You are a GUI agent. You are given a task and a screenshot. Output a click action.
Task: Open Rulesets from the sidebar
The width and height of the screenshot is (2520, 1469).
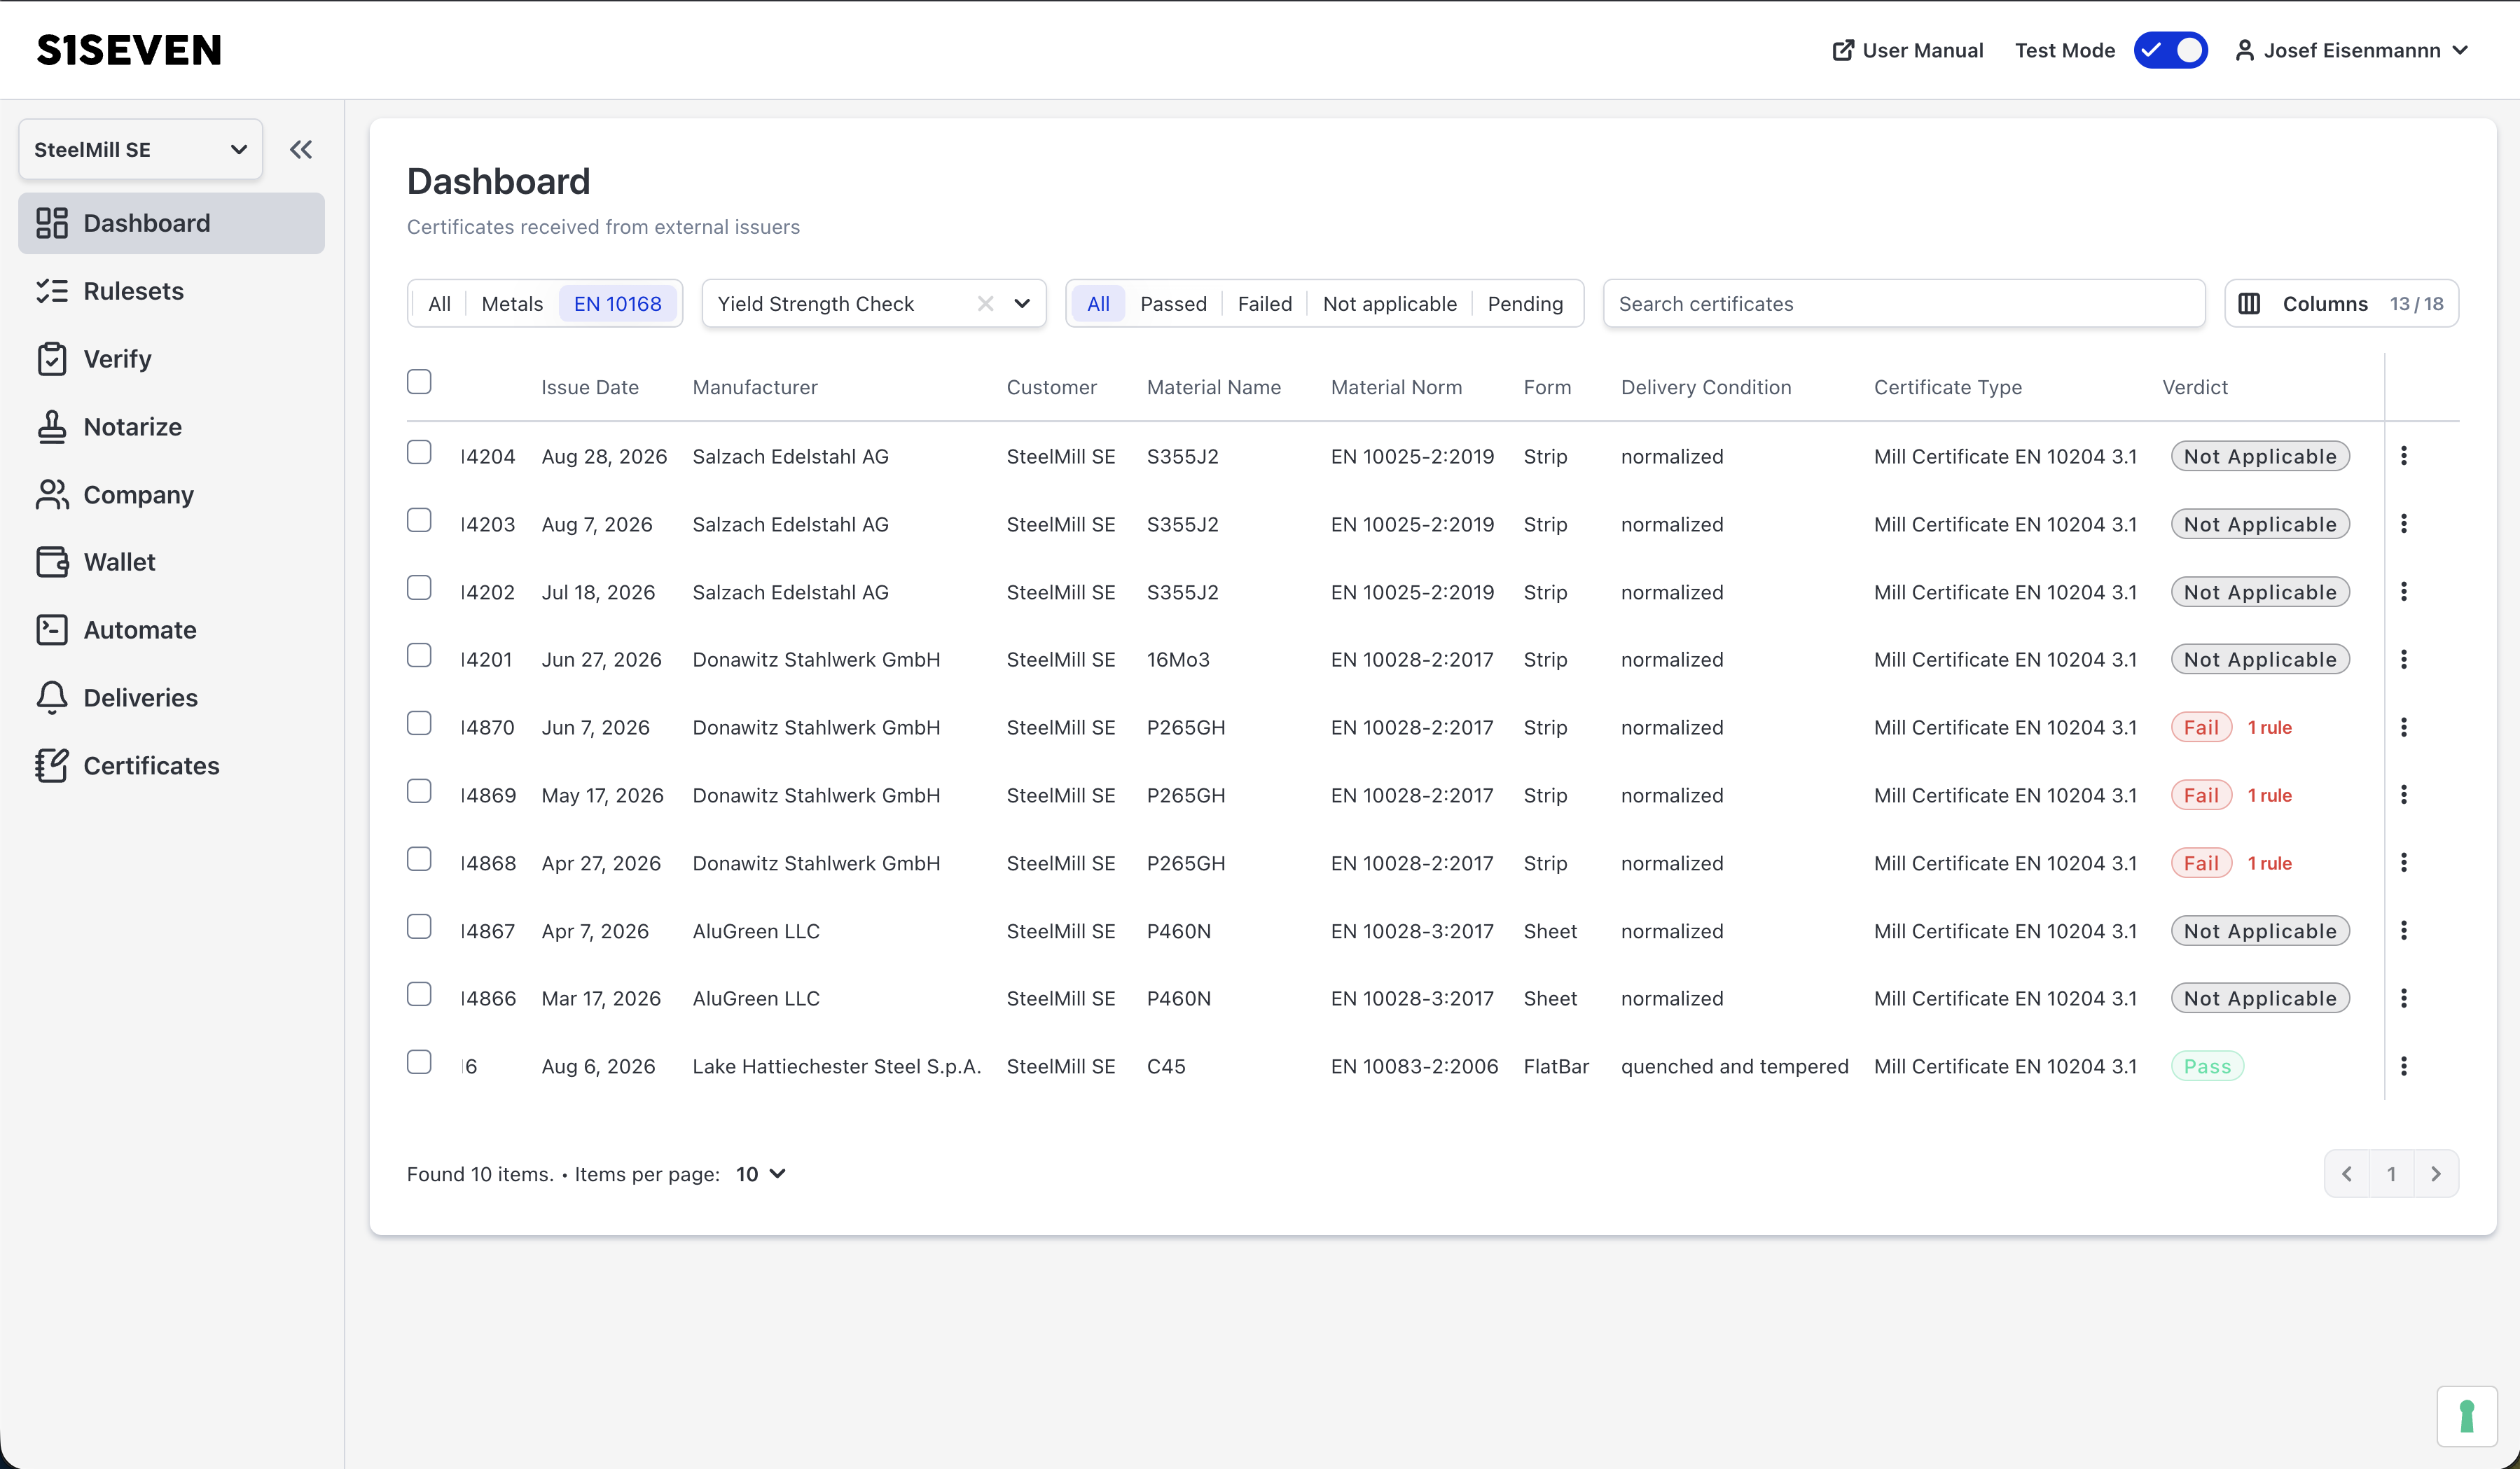tap(171, 291)
